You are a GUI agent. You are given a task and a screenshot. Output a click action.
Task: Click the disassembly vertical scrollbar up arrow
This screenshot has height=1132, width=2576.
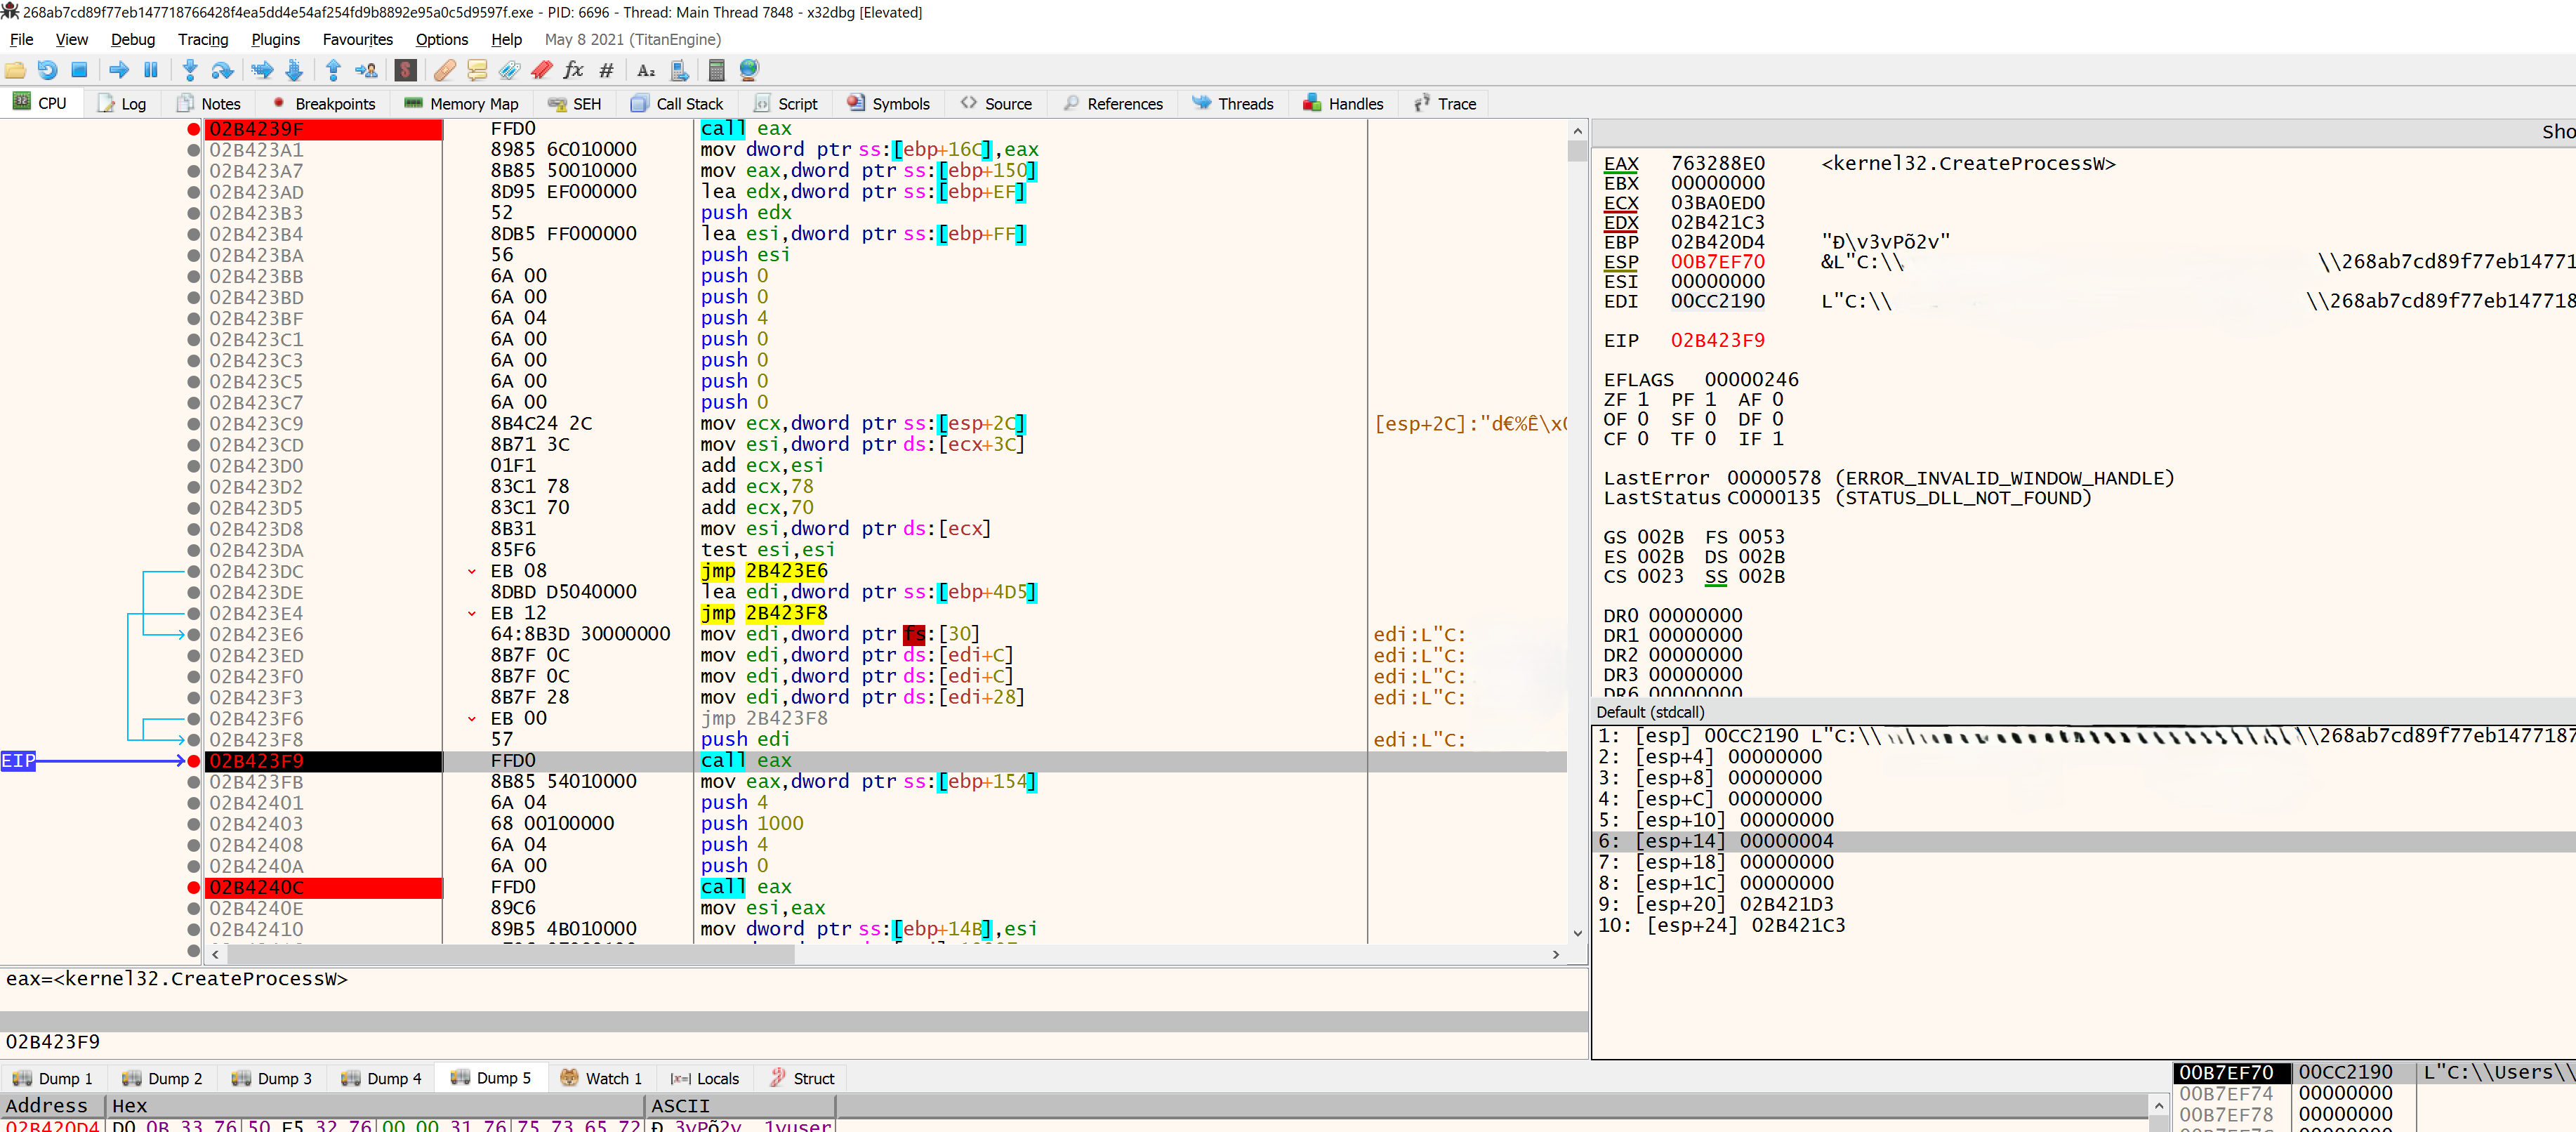tap(1577, 131)
